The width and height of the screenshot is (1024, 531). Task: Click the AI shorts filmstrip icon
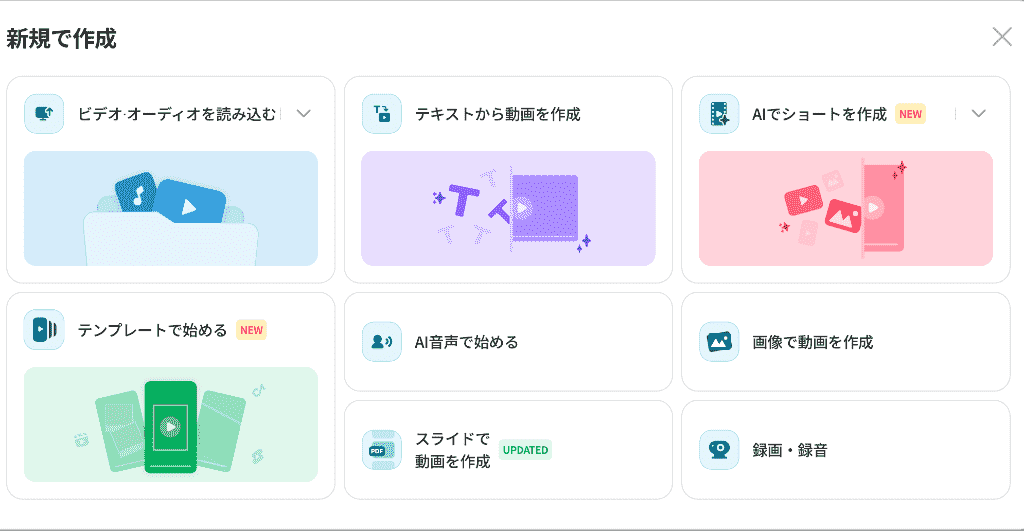719,114
